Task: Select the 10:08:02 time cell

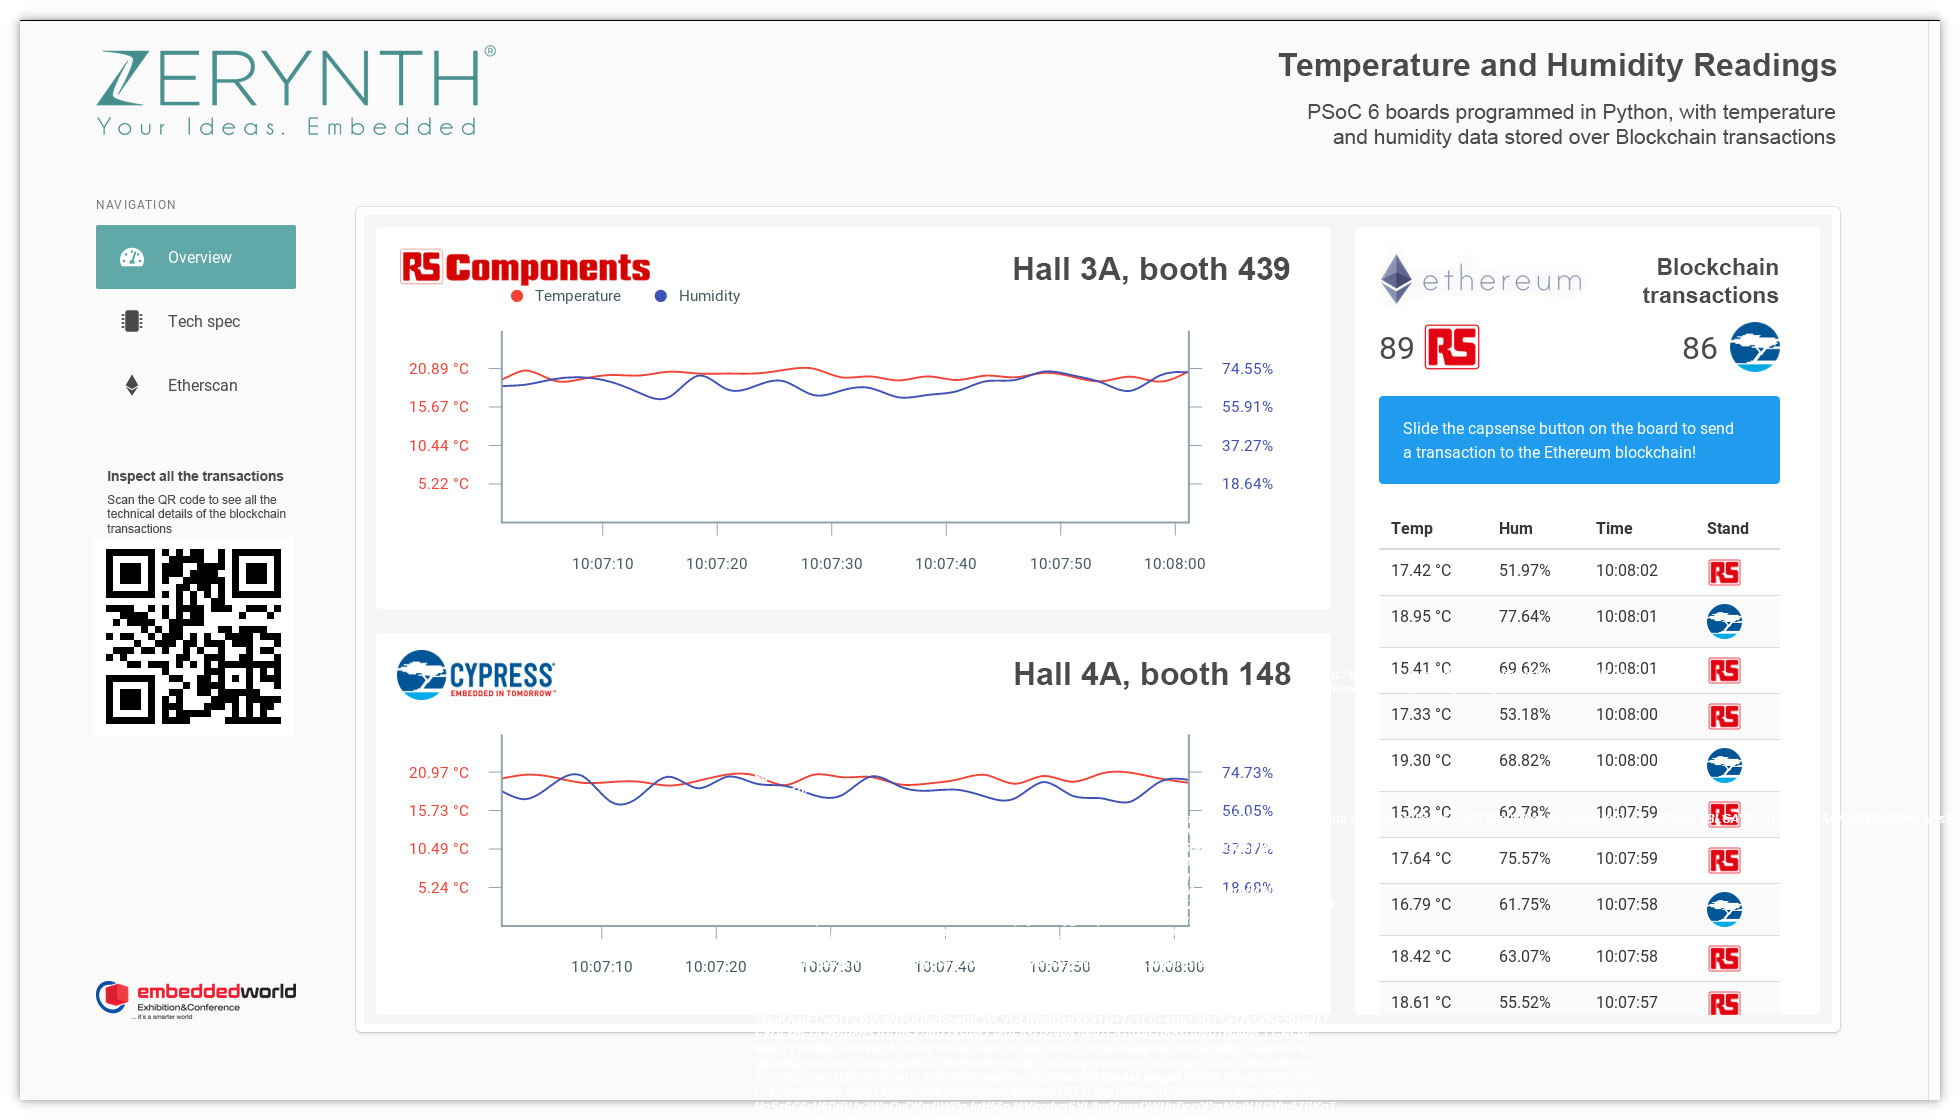Action: click(1627, 570)
